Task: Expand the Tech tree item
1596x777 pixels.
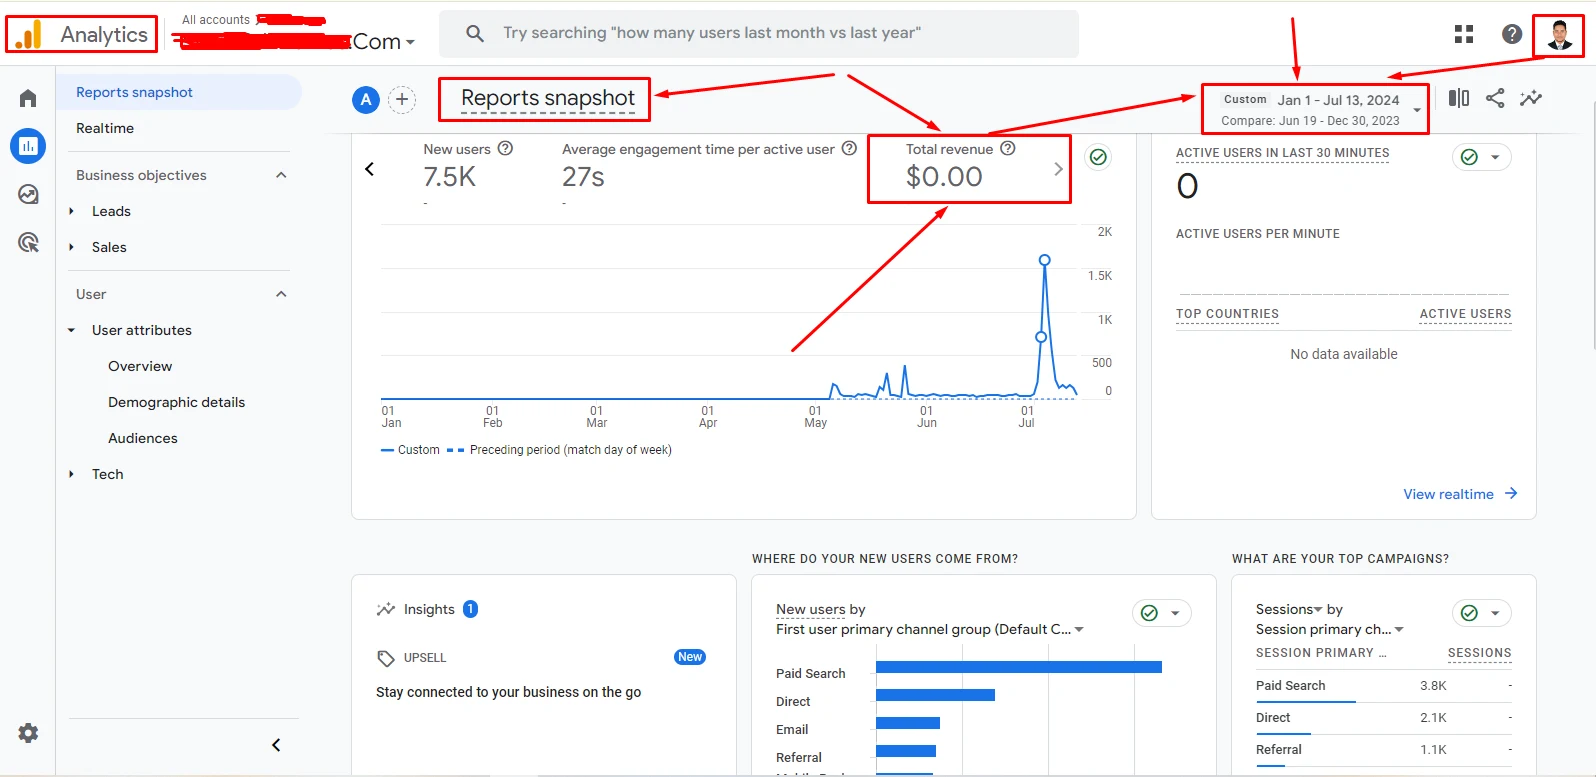Action: coord(71,474)
